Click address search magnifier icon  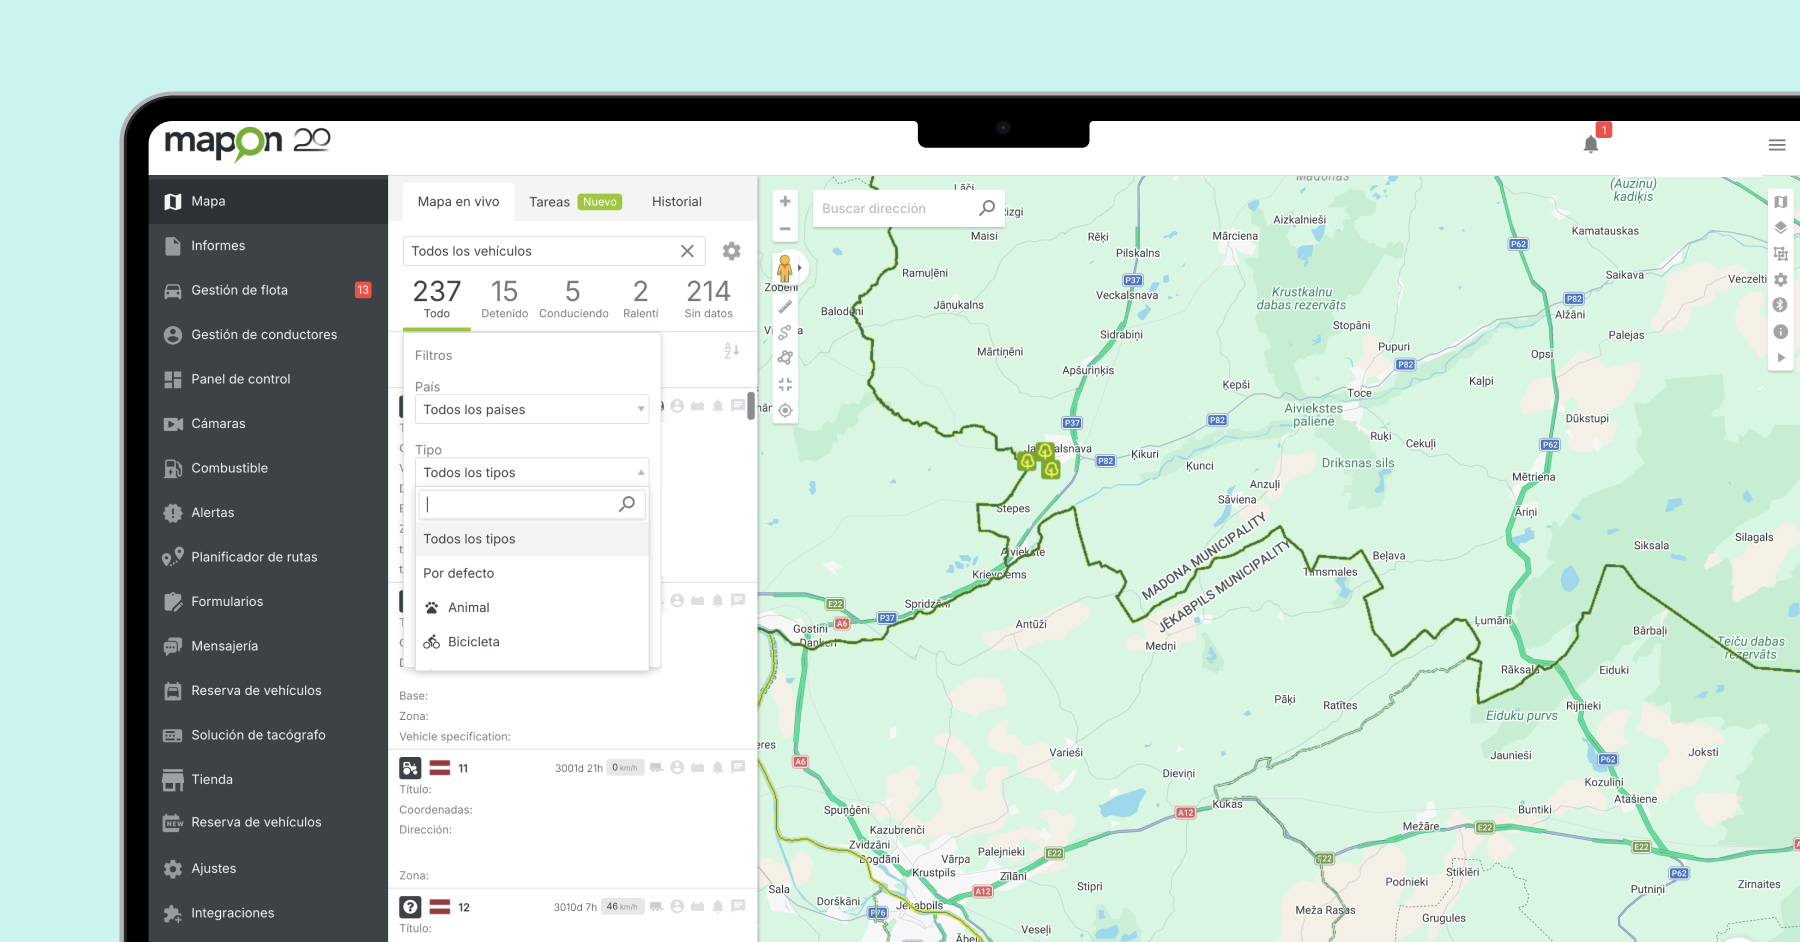point(987,208)
